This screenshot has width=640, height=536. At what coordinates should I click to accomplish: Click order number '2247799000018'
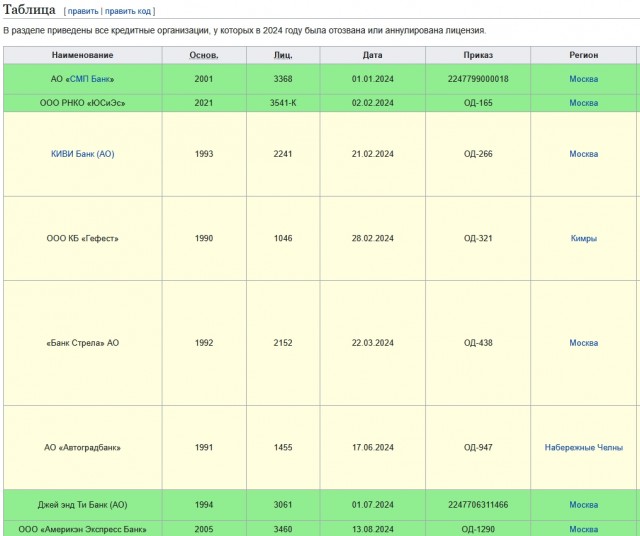point(478,79)
